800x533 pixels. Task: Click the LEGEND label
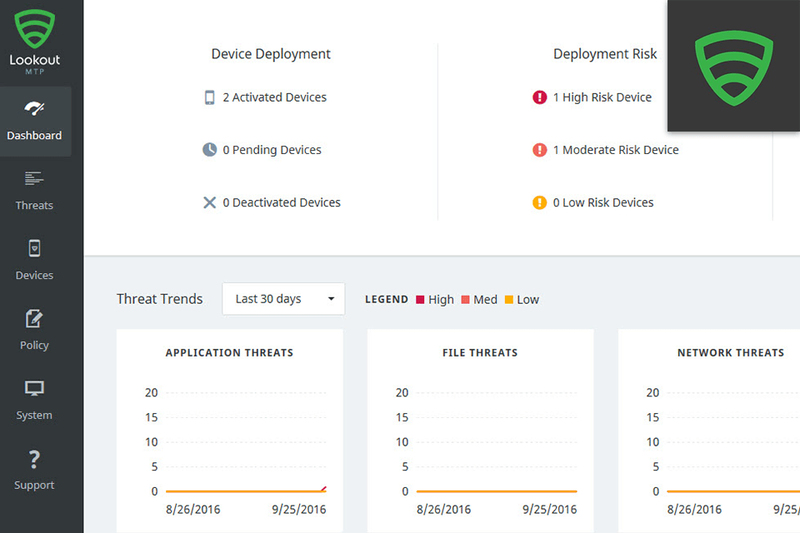click(x=387, y=300)
